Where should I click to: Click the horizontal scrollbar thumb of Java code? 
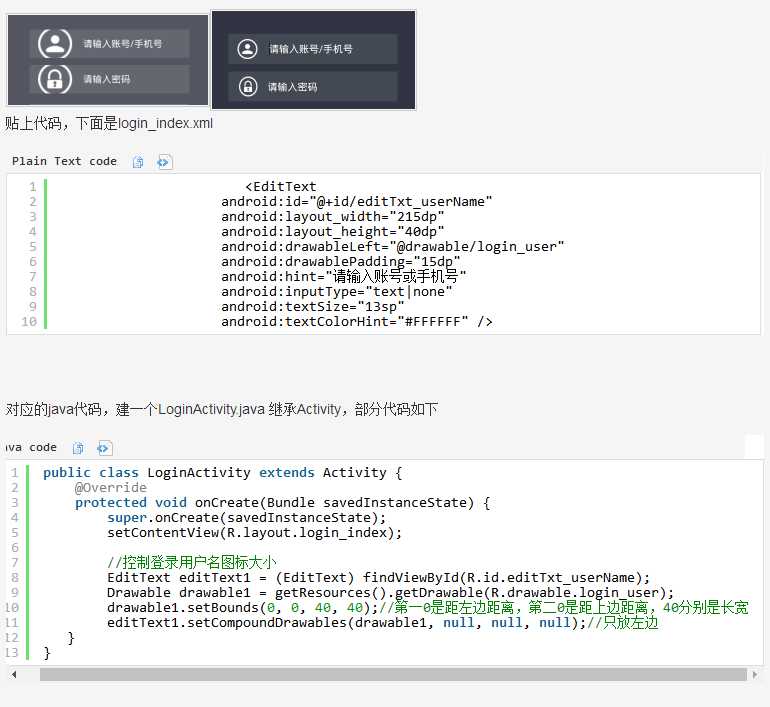393,675
